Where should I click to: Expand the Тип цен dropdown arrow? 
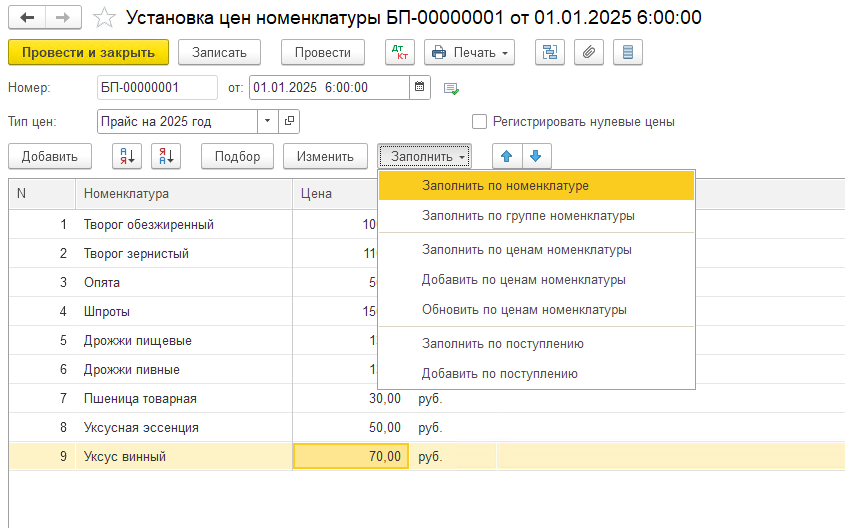267,121
